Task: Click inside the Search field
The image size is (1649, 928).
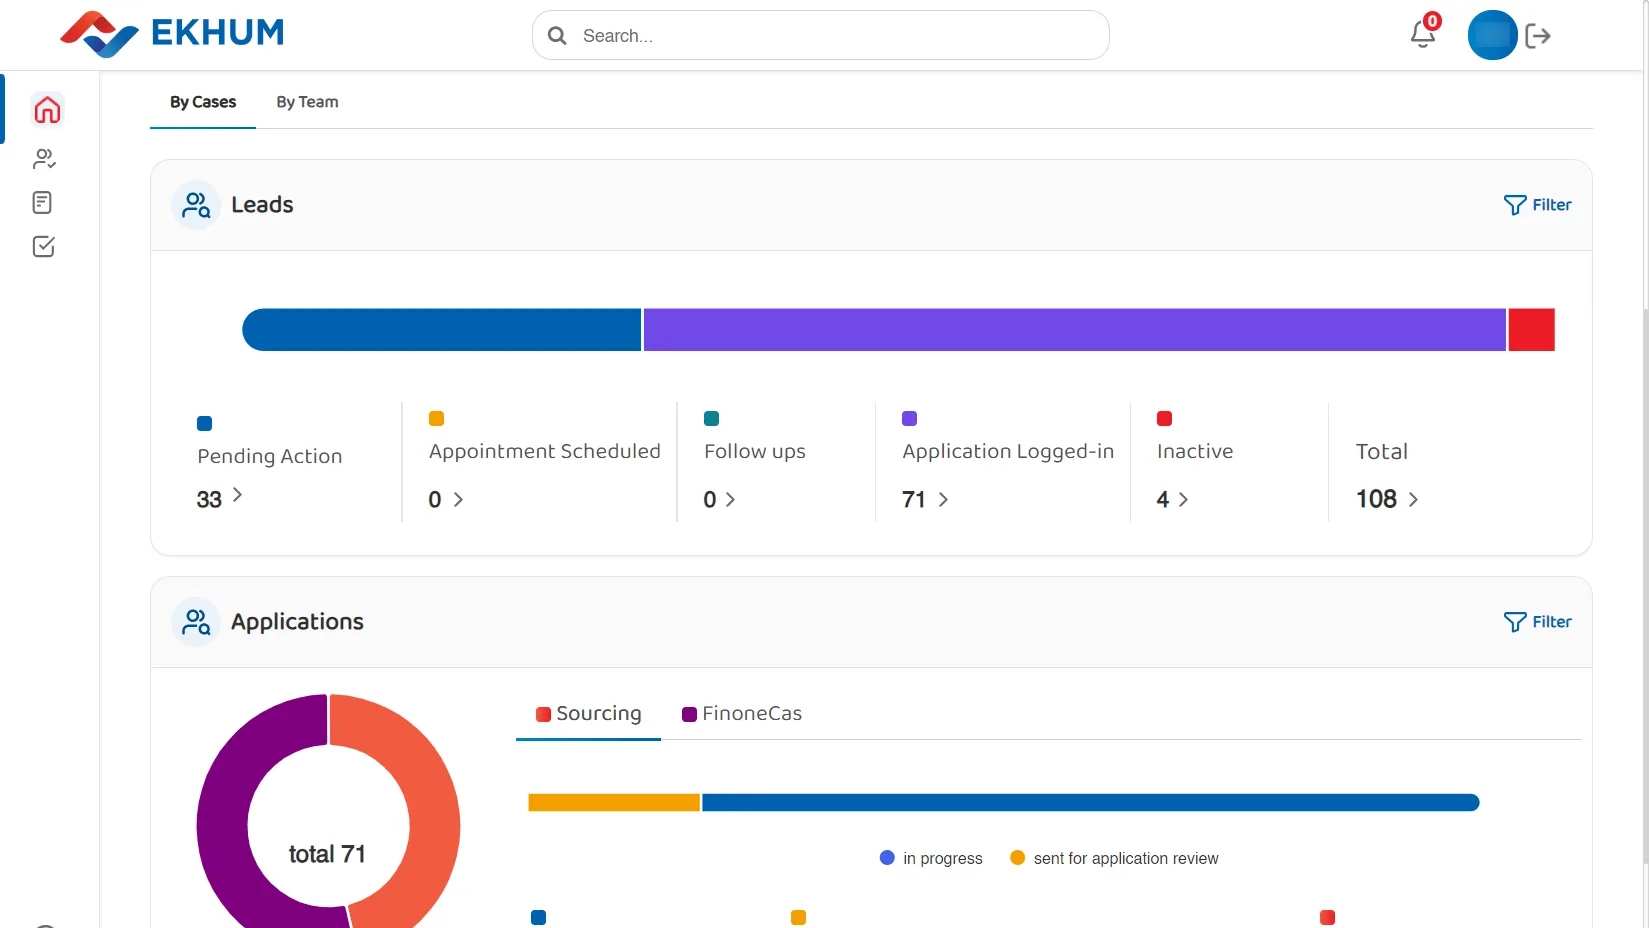Action: [x=820, y=35]
